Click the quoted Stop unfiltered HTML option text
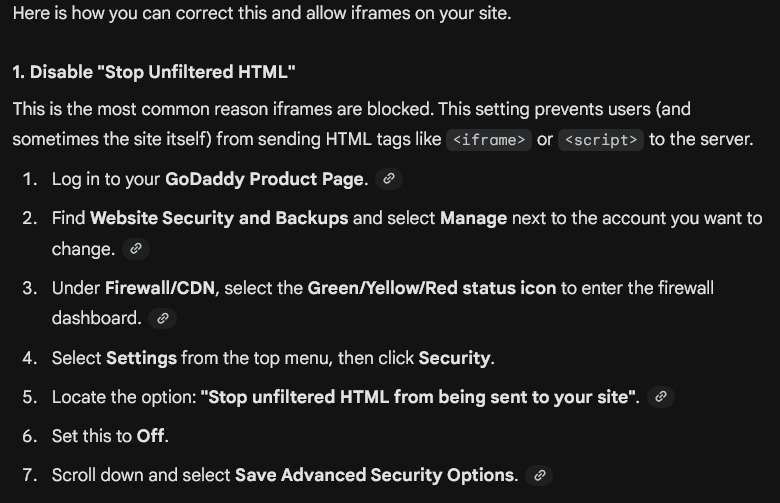The width and height of the screenshot is (780, 503). (420, 397)
